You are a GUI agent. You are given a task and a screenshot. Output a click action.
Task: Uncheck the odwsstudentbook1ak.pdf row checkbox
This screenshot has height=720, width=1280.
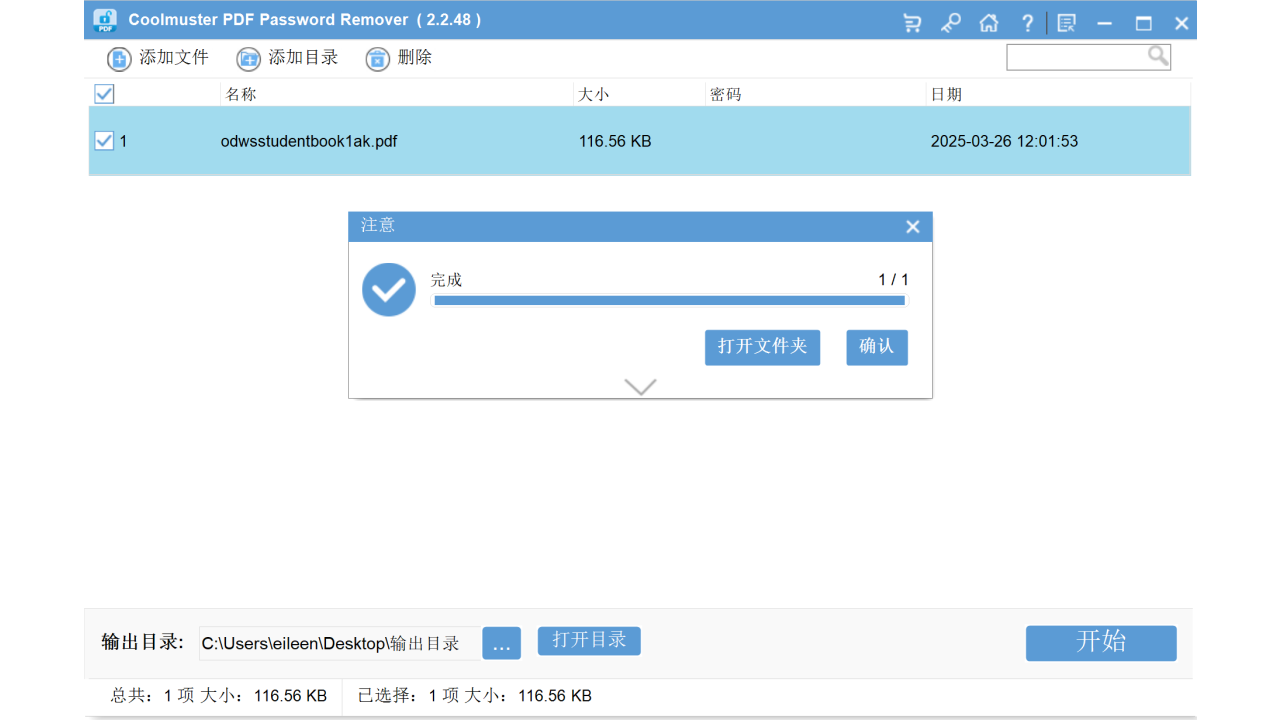(x=104, y=140)
